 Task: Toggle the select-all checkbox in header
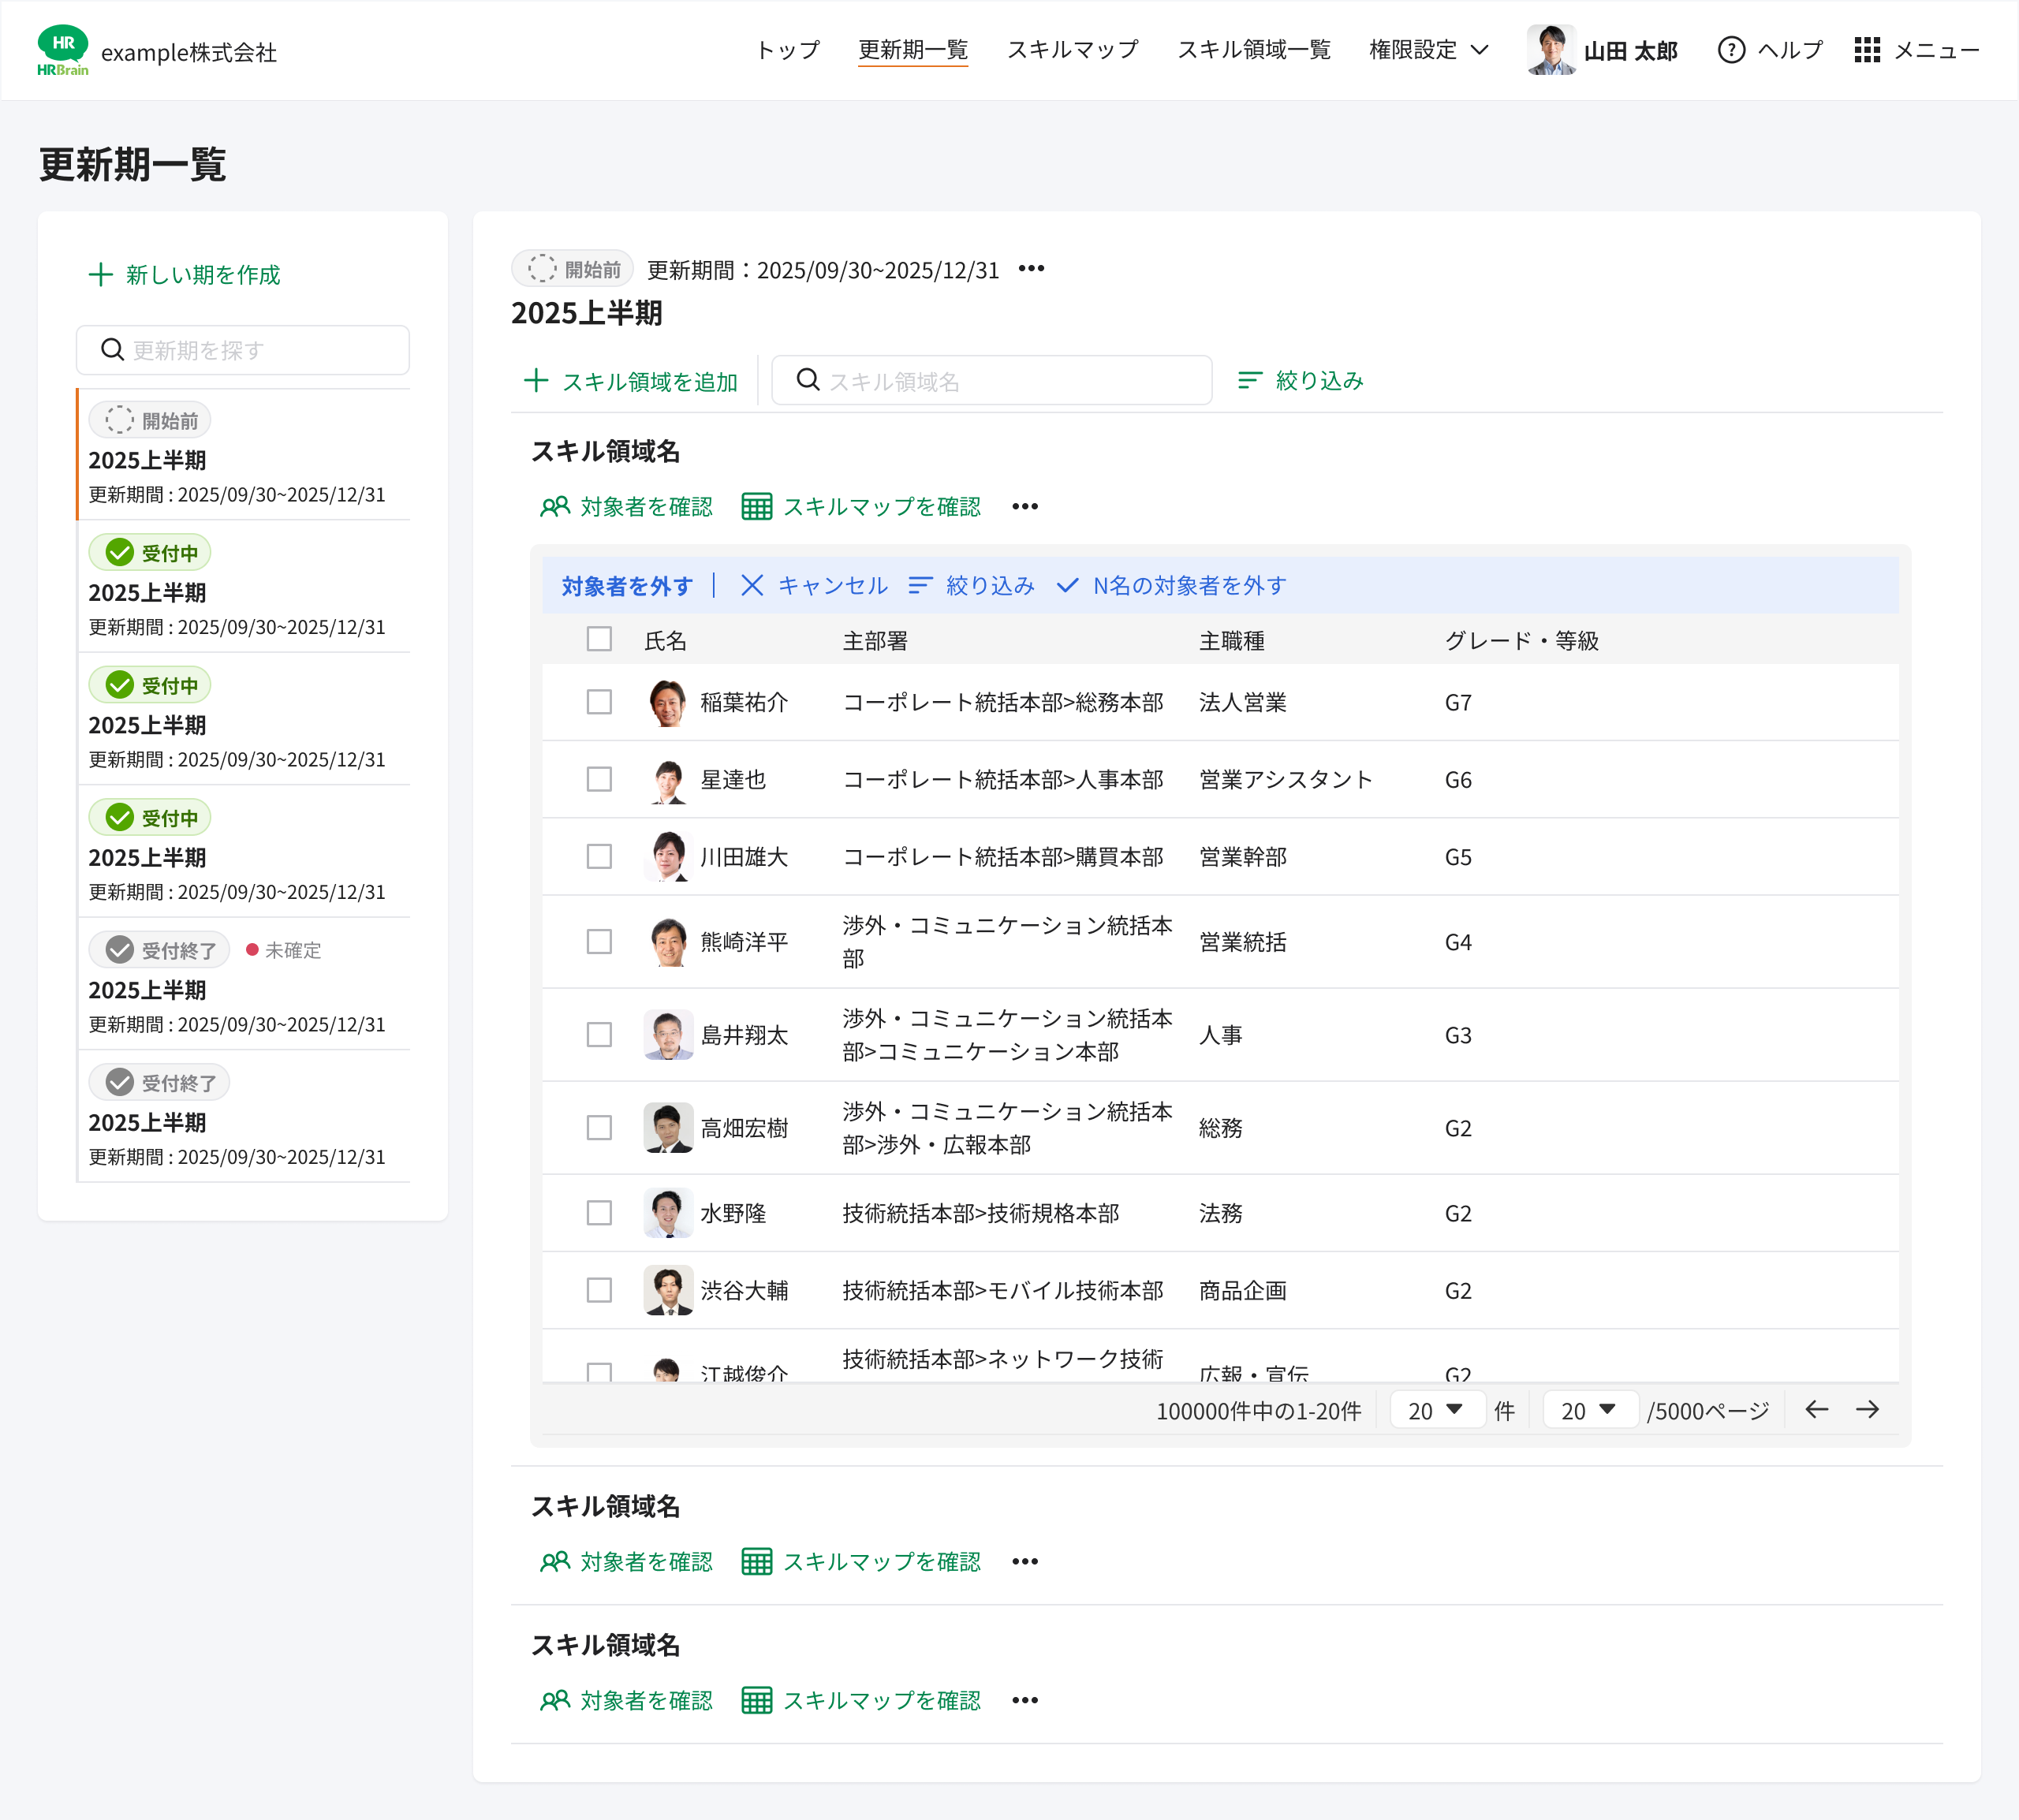tap(599, 640)
